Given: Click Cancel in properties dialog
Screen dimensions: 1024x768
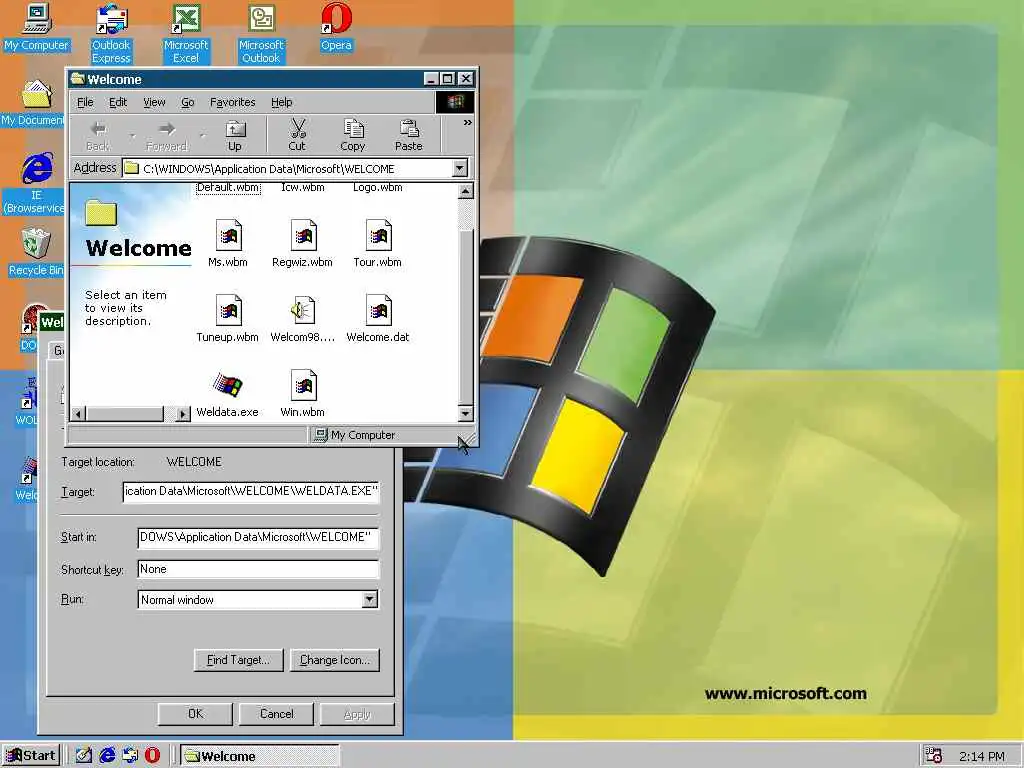Looking at the screenshot, I should click(x=276, y=714).
